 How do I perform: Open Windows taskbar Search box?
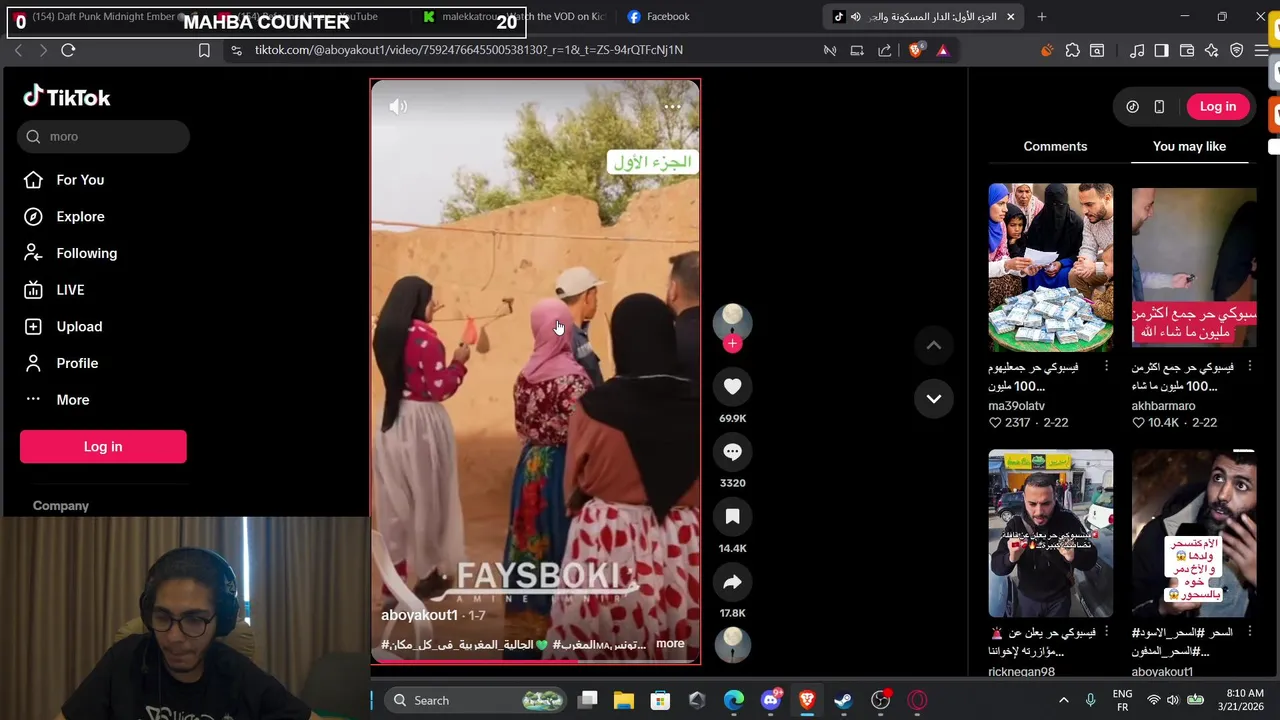476,700
